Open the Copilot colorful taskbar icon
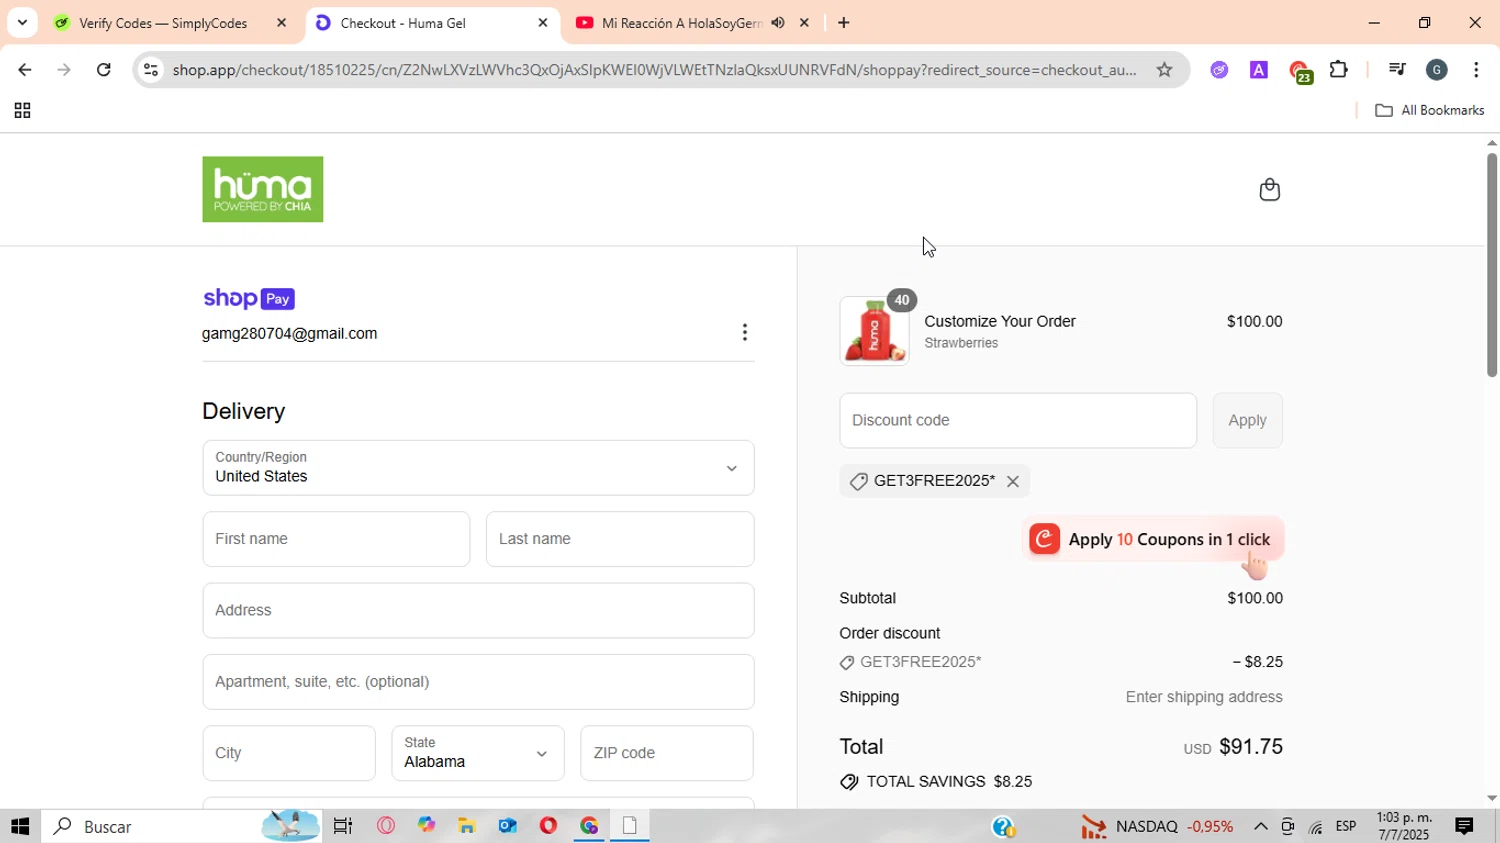Image resolution: width=1500 pixels, height=843 pixels. click(x=427, y=827)
